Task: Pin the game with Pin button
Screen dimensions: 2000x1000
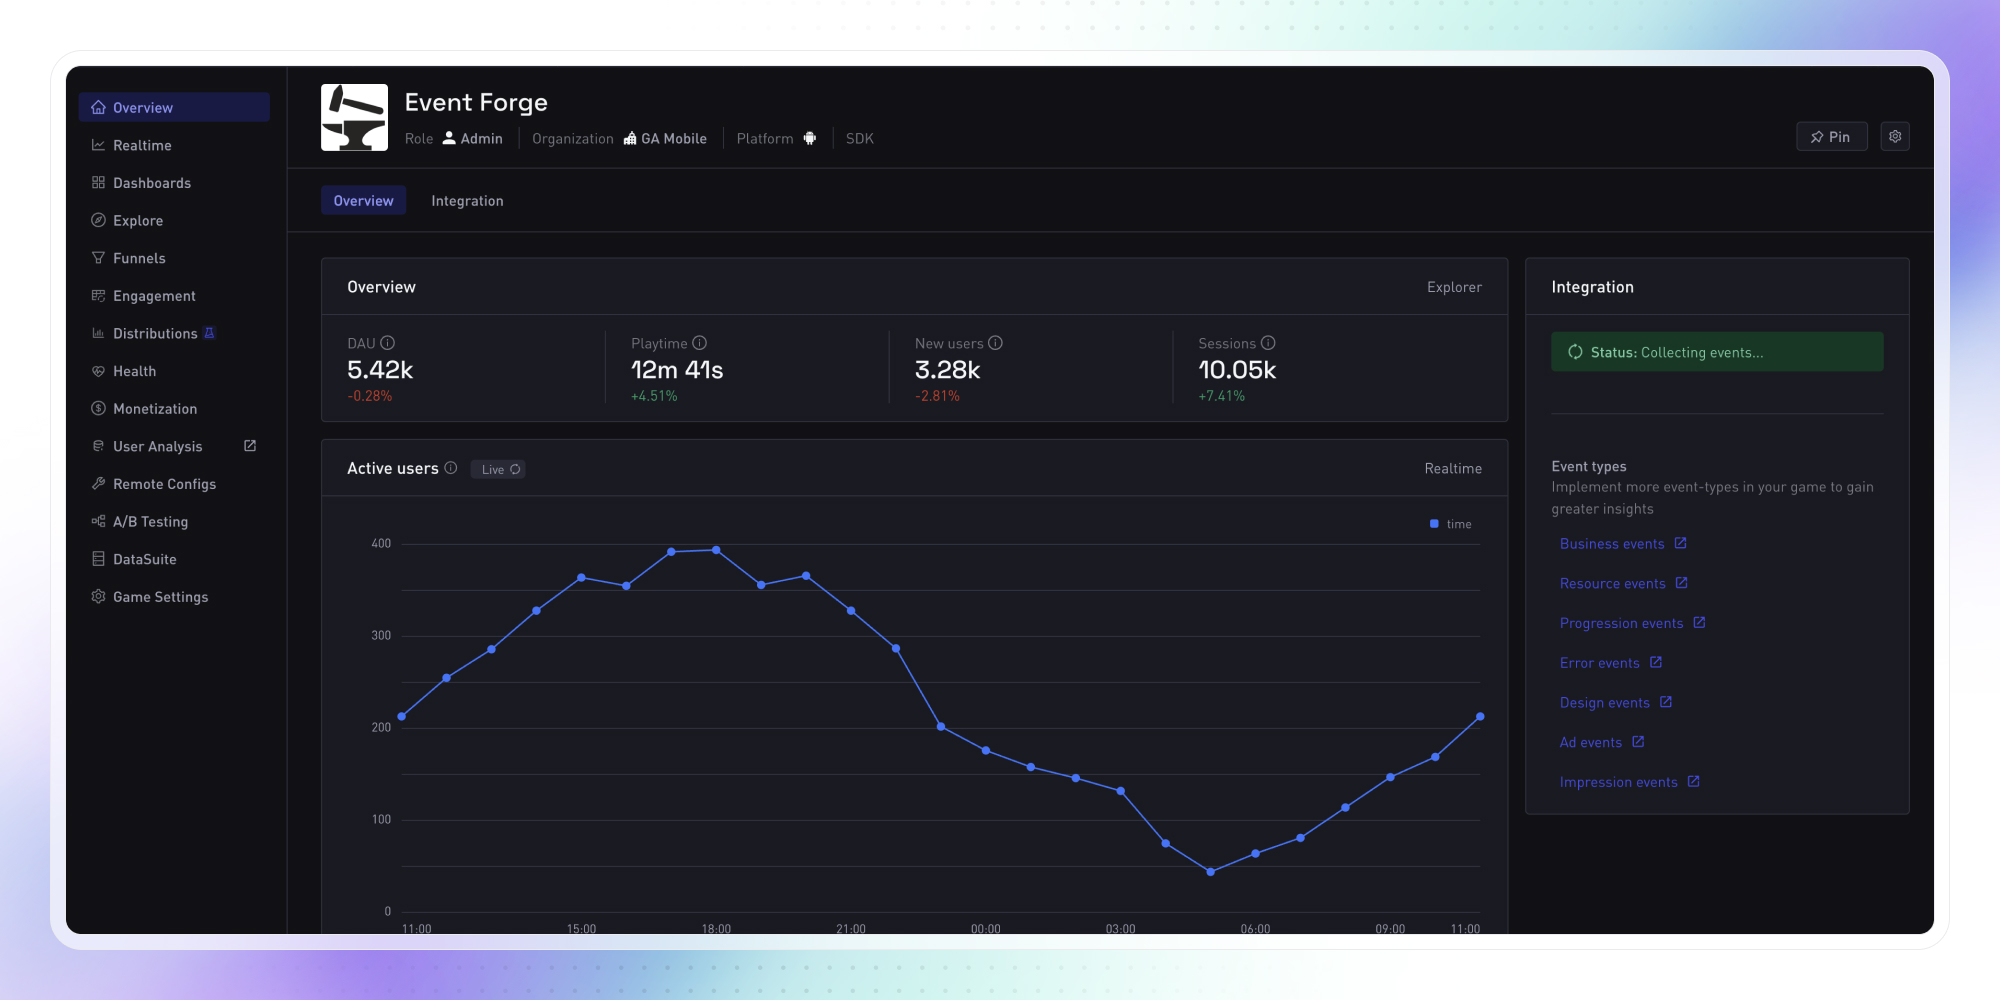Action: click(x=1832, y=137)
